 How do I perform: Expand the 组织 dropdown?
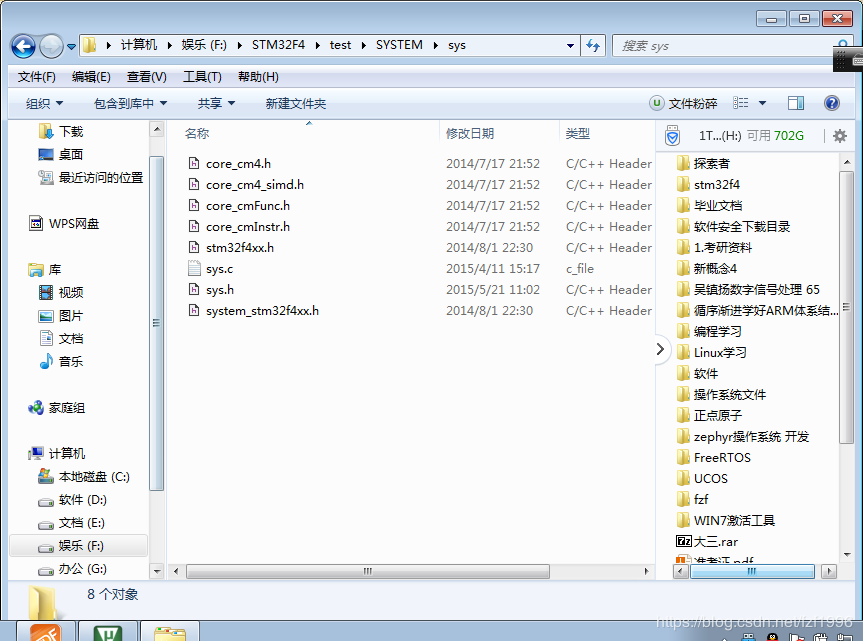pos(44,103)
